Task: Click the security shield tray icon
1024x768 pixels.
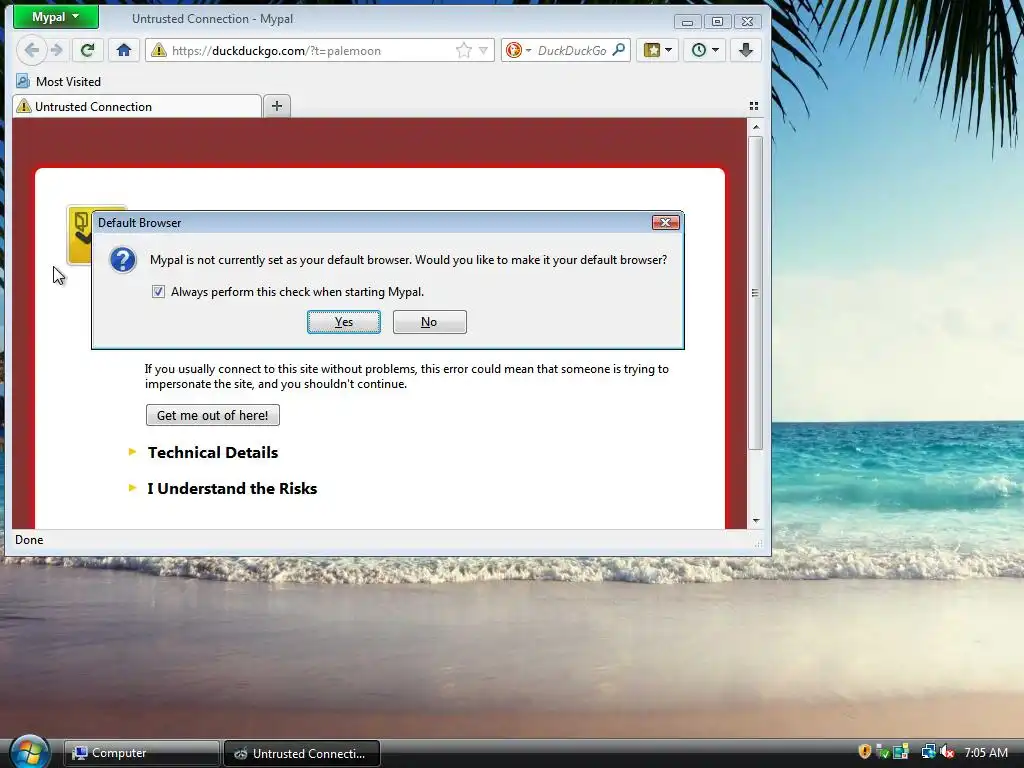Action: (x=865, y=752)
